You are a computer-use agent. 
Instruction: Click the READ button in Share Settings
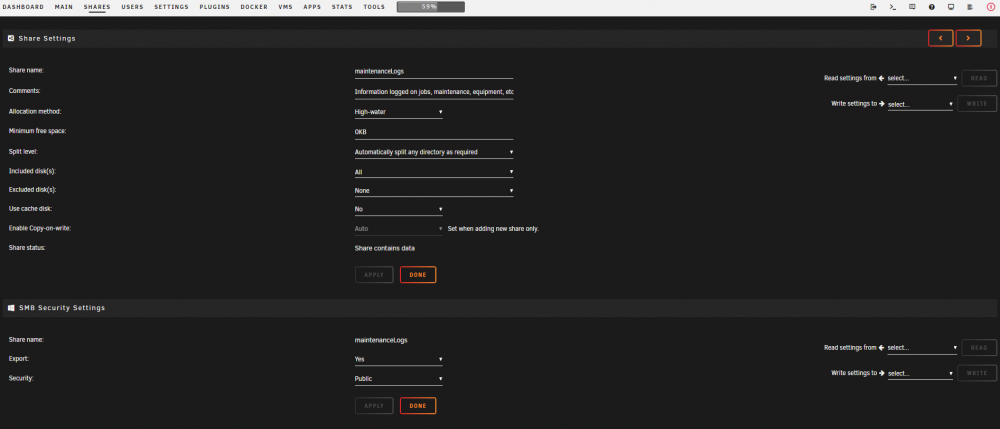979,78
